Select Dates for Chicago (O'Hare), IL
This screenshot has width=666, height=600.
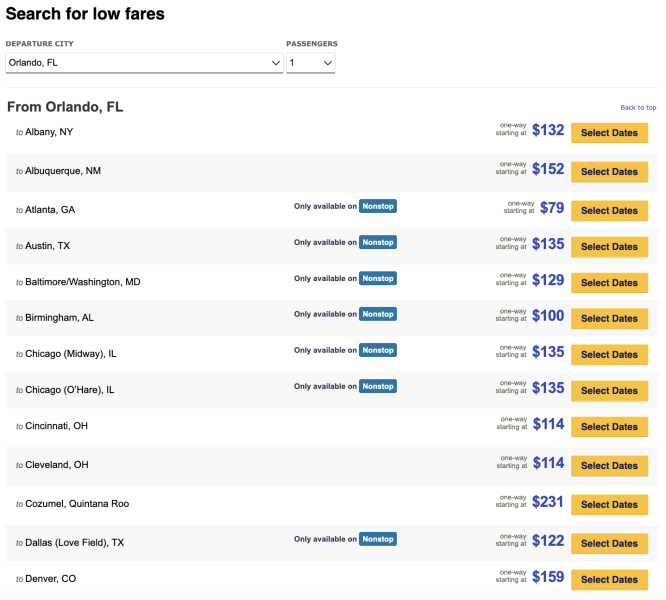click(x=609, y=391)
